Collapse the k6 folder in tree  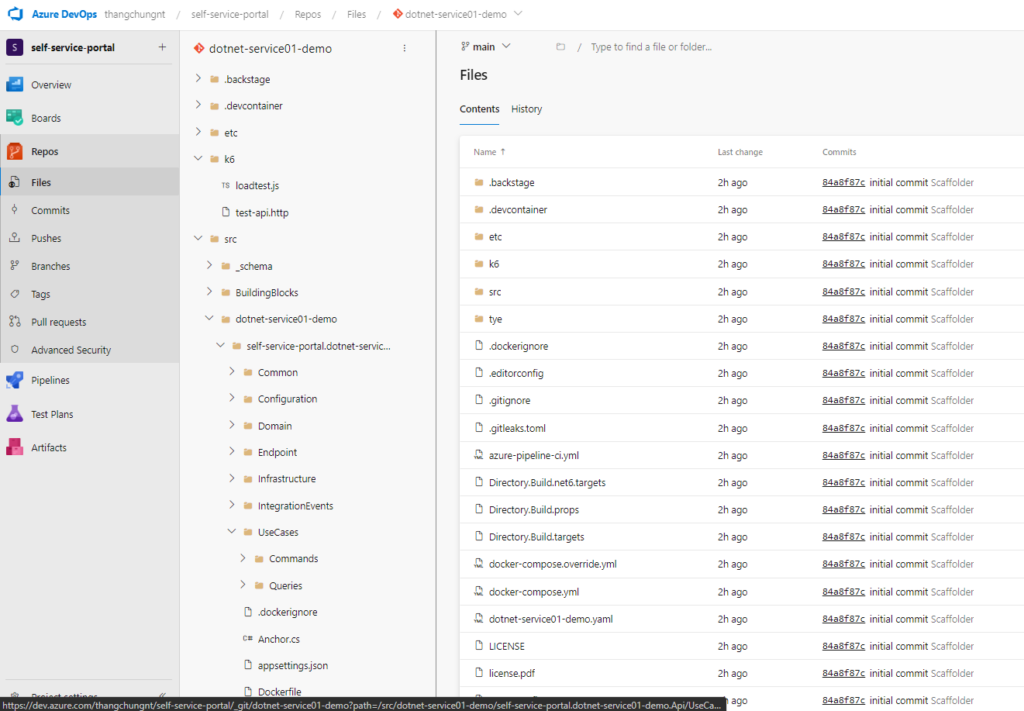pos(198,159)
